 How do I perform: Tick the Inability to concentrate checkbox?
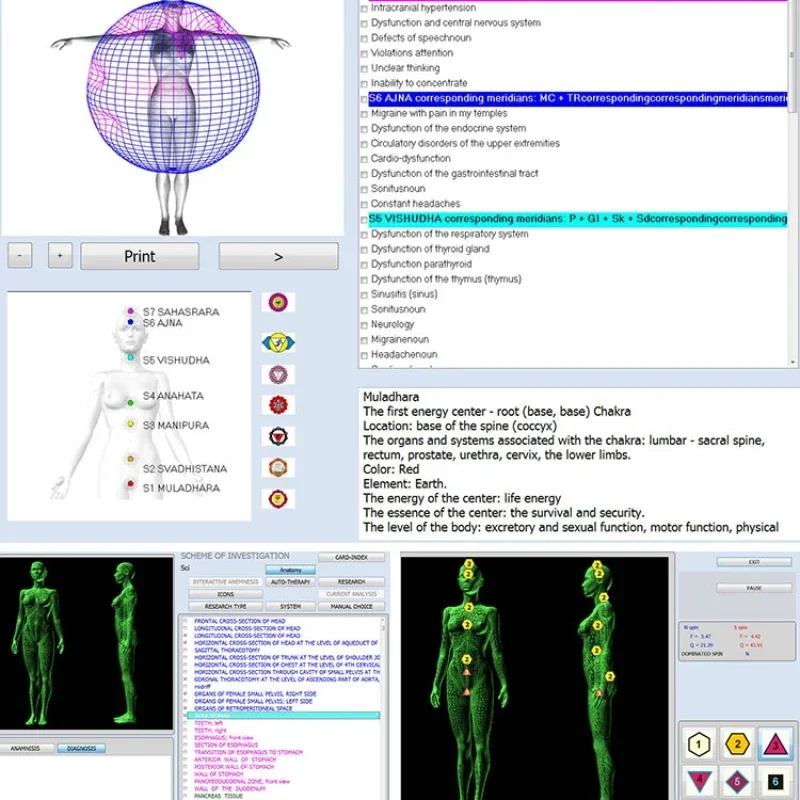tap(364, 84)
